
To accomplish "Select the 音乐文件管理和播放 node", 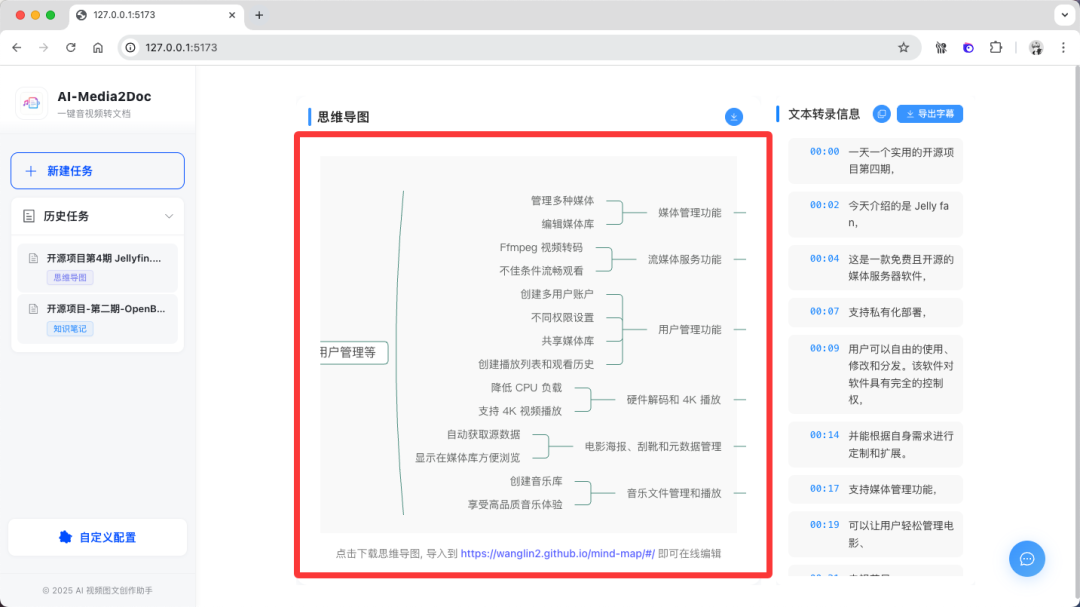I will coord(674,493).
